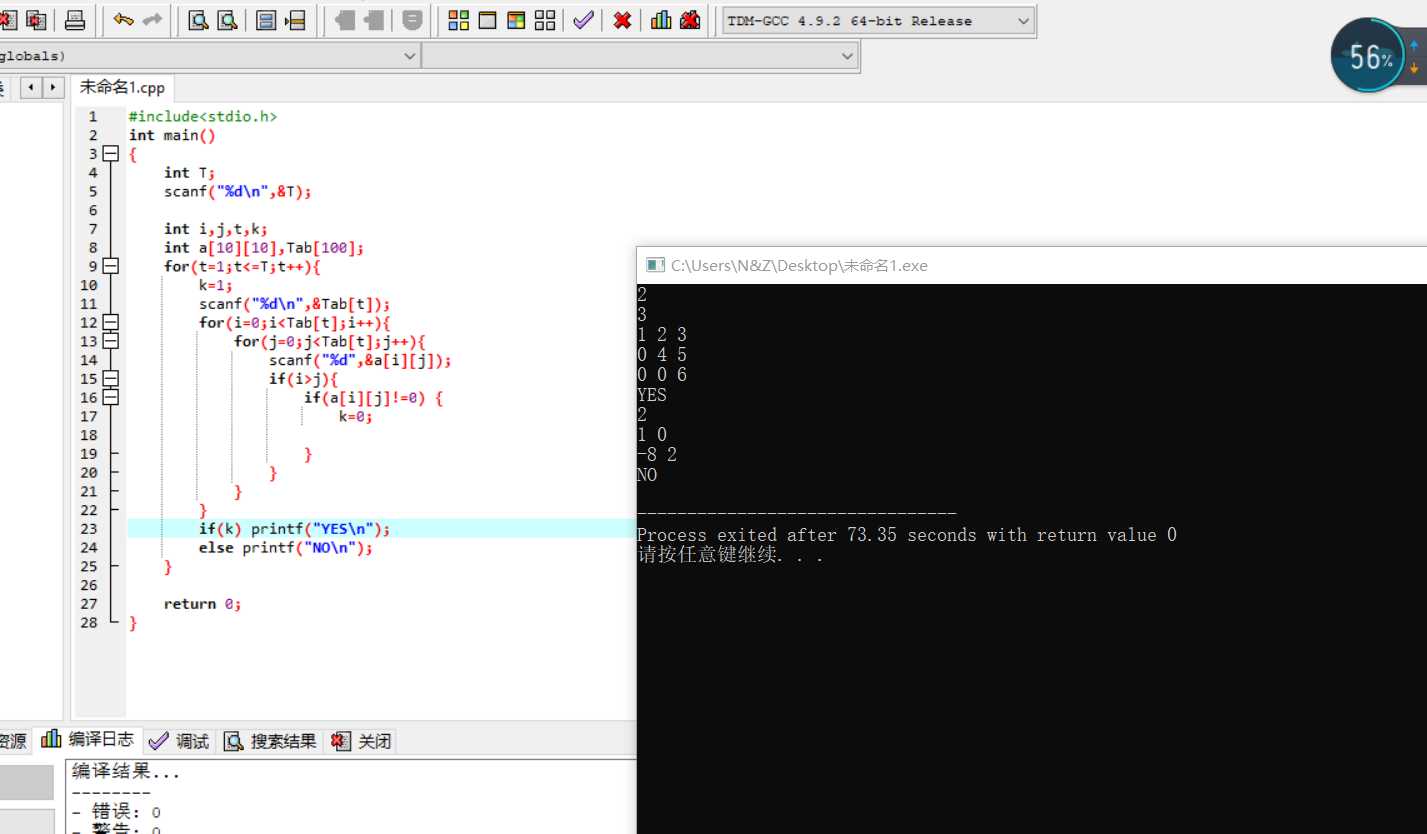Open the 搜索结果 search results tab
The image size is (1427, 834).
(270, 741)
